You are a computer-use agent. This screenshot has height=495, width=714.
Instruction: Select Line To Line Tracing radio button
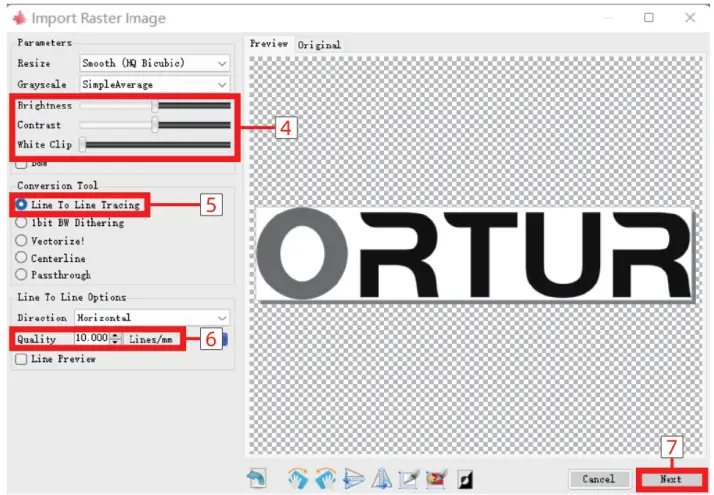(x=21, y=204)
